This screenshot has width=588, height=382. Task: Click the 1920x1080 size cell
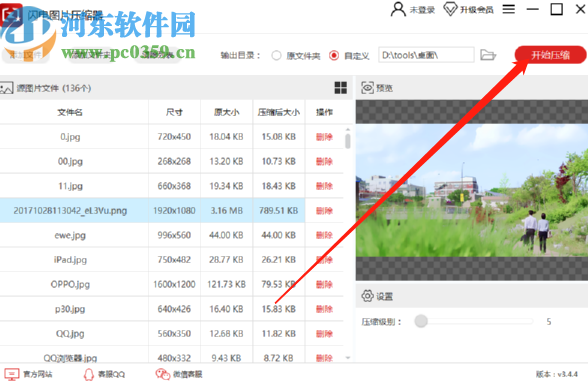[x=174, y=211]
